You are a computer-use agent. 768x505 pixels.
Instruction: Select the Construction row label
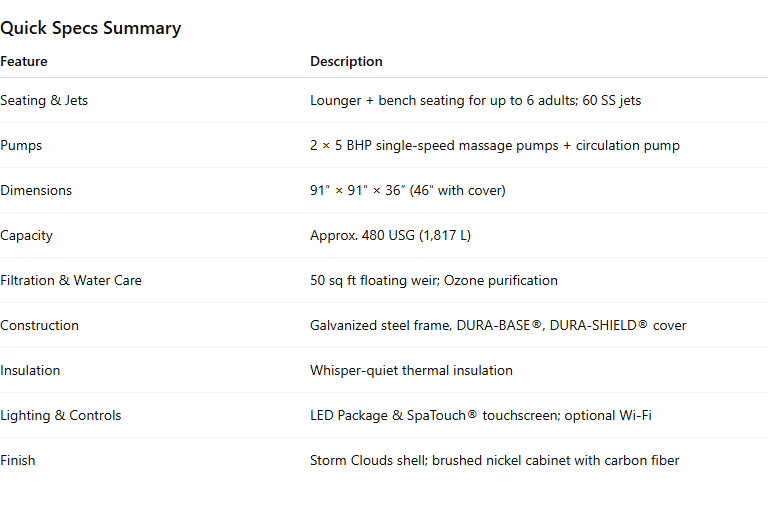pos(39,326)
